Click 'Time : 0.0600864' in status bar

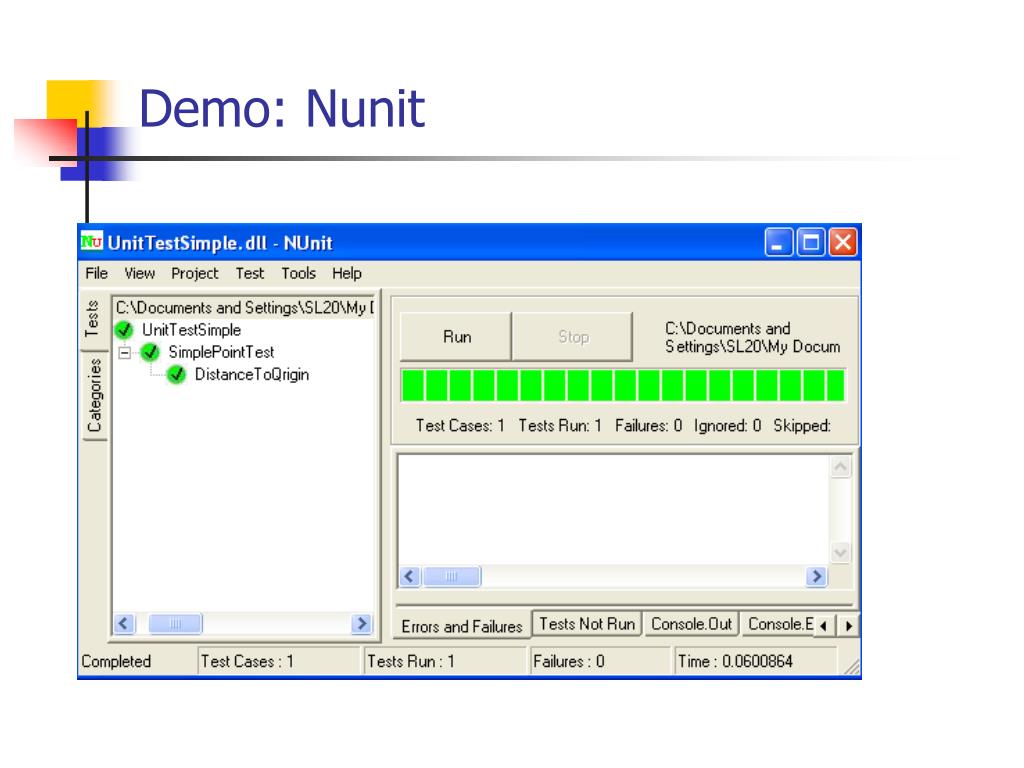pyautogui.click(x=735, y=662)
